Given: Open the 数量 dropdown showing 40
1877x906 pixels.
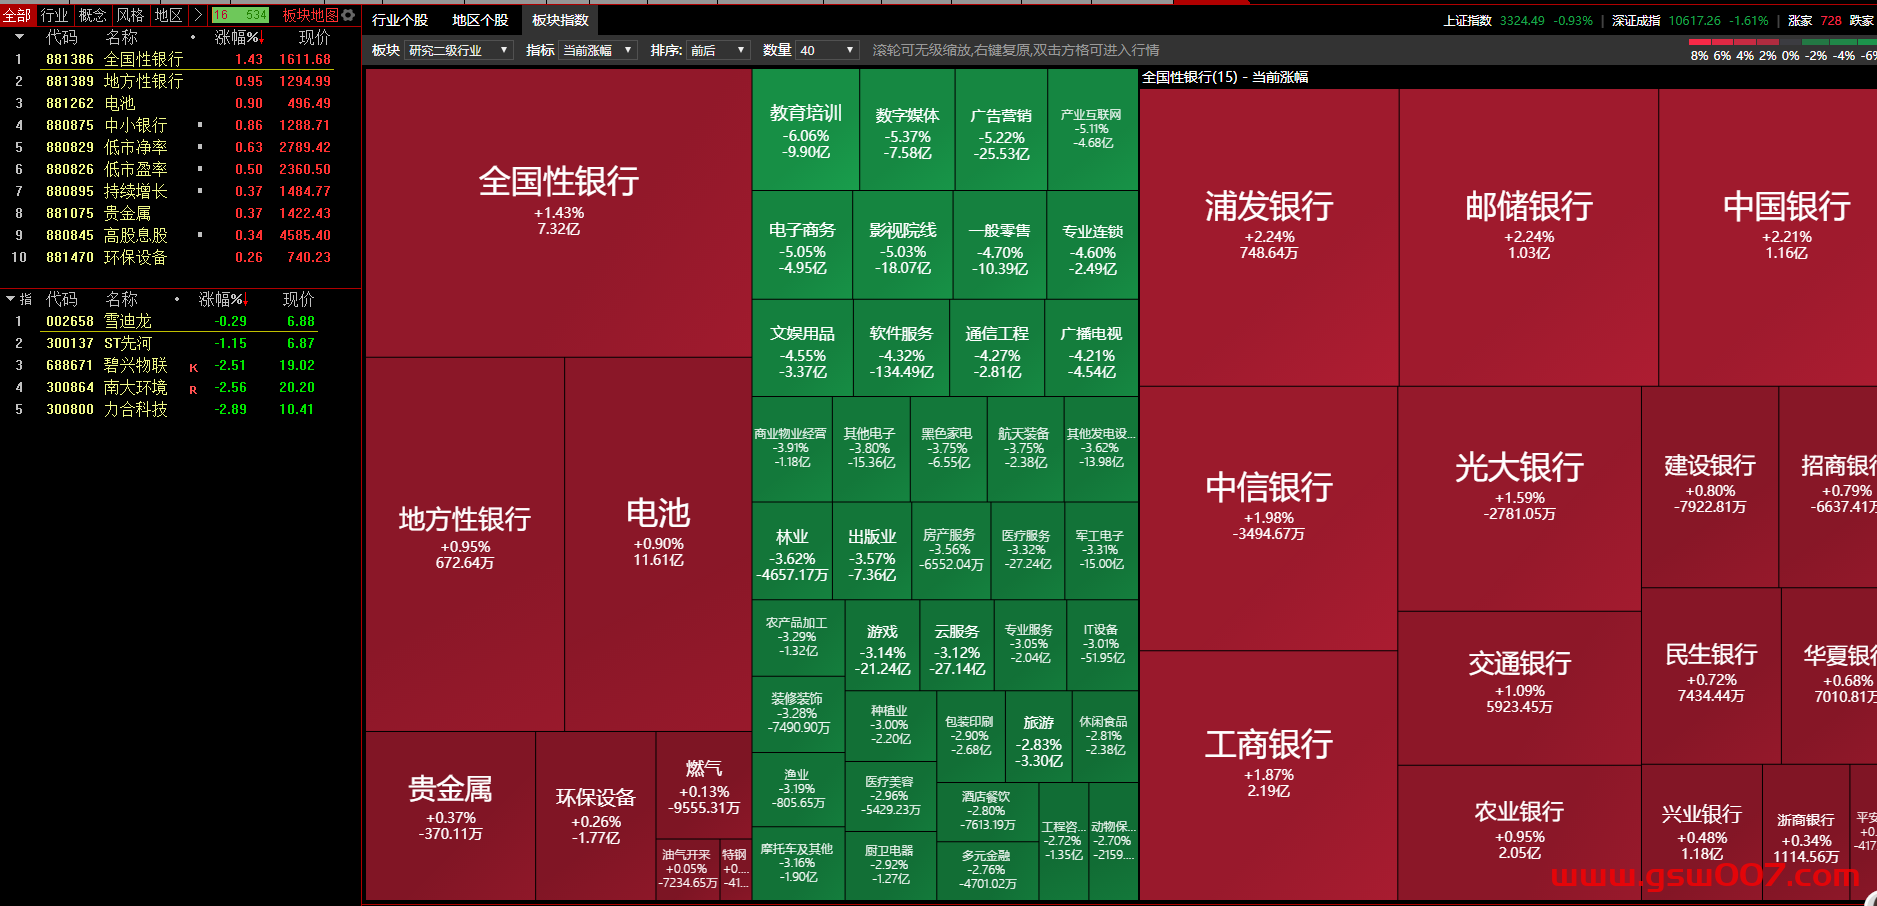Looking at the screenshot, I should 828,50.
